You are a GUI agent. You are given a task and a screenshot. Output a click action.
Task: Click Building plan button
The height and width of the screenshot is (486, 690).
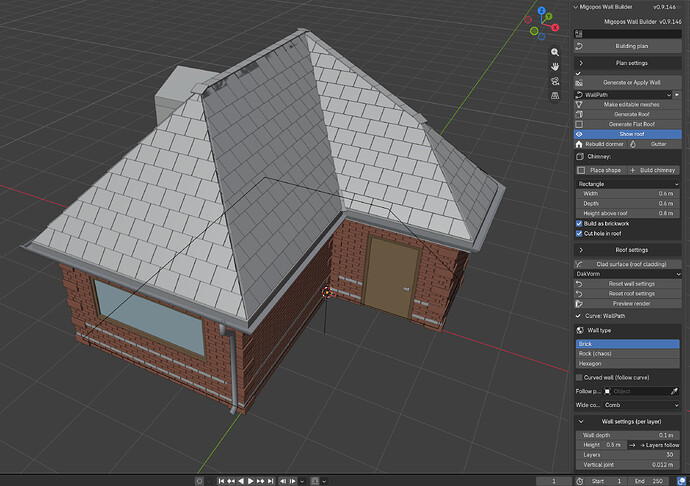pyautogui.click(x=628, y=46)
